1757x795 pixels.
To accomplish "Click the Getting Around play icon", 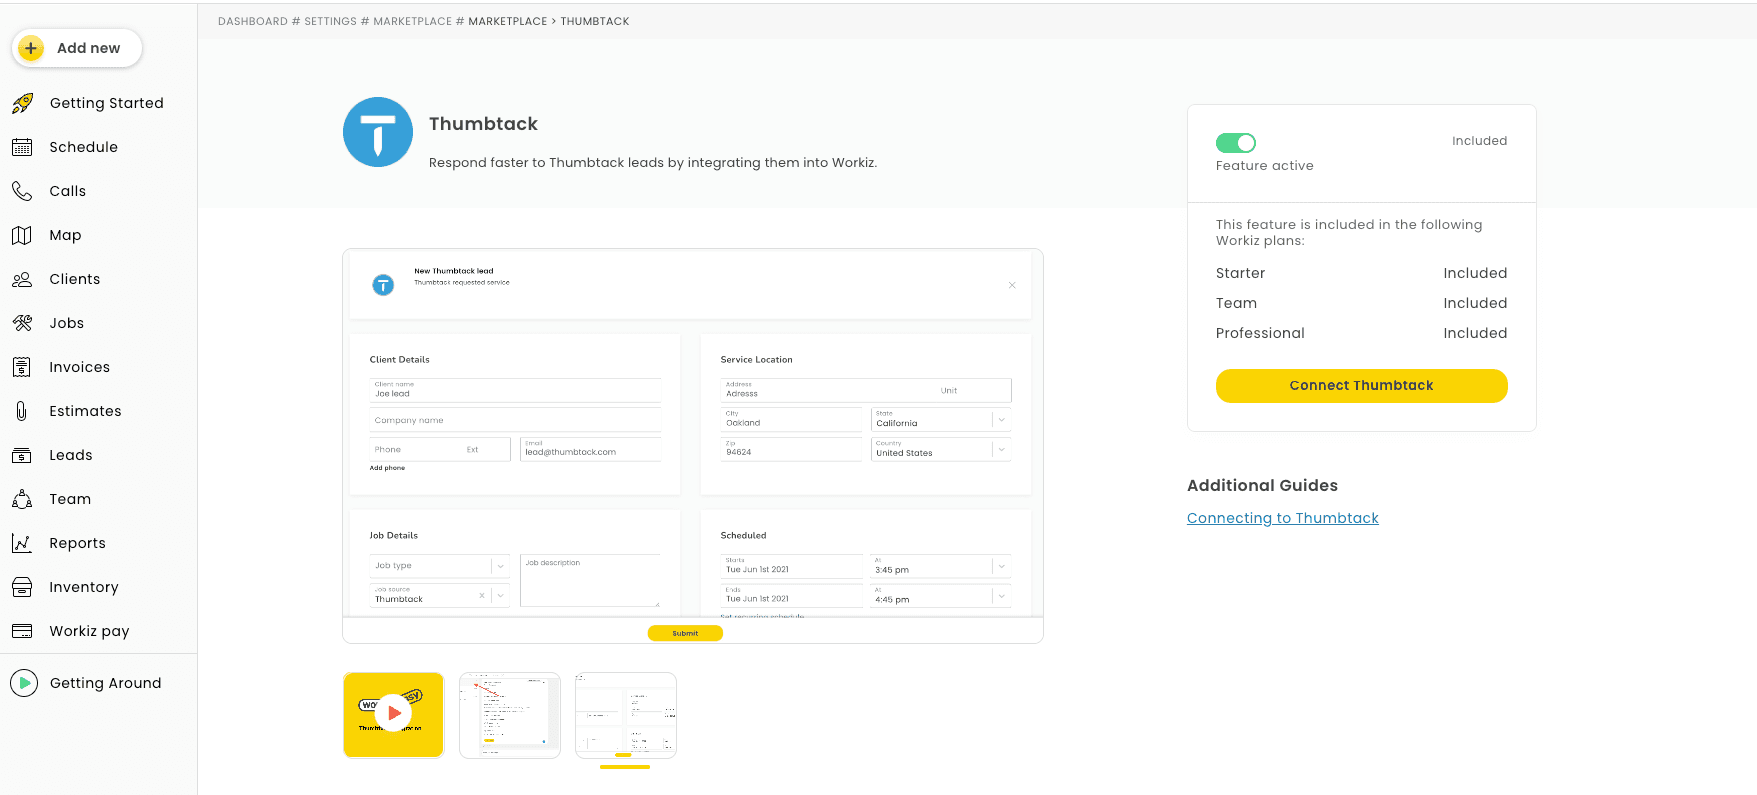I will click(24, 683).
